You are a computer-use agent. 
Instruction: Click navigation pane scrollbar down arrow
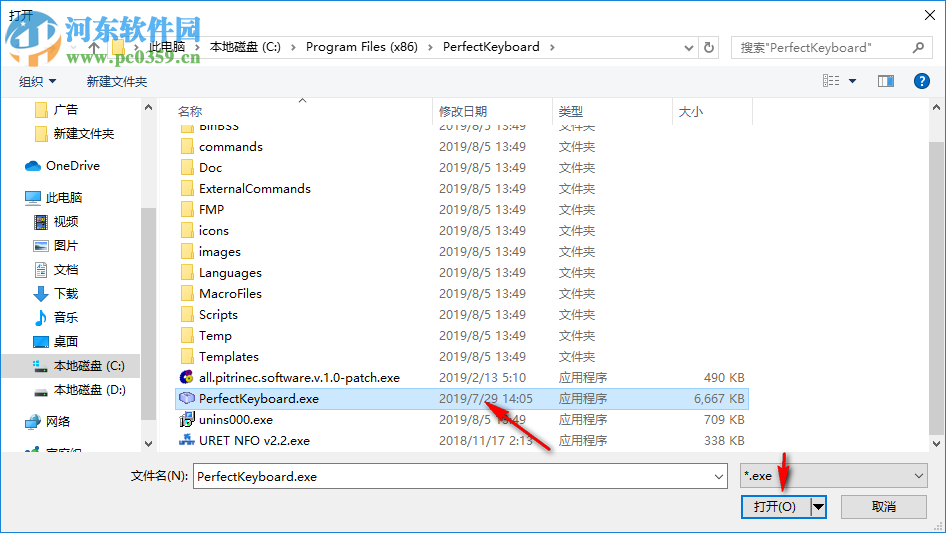click(148, 444)
